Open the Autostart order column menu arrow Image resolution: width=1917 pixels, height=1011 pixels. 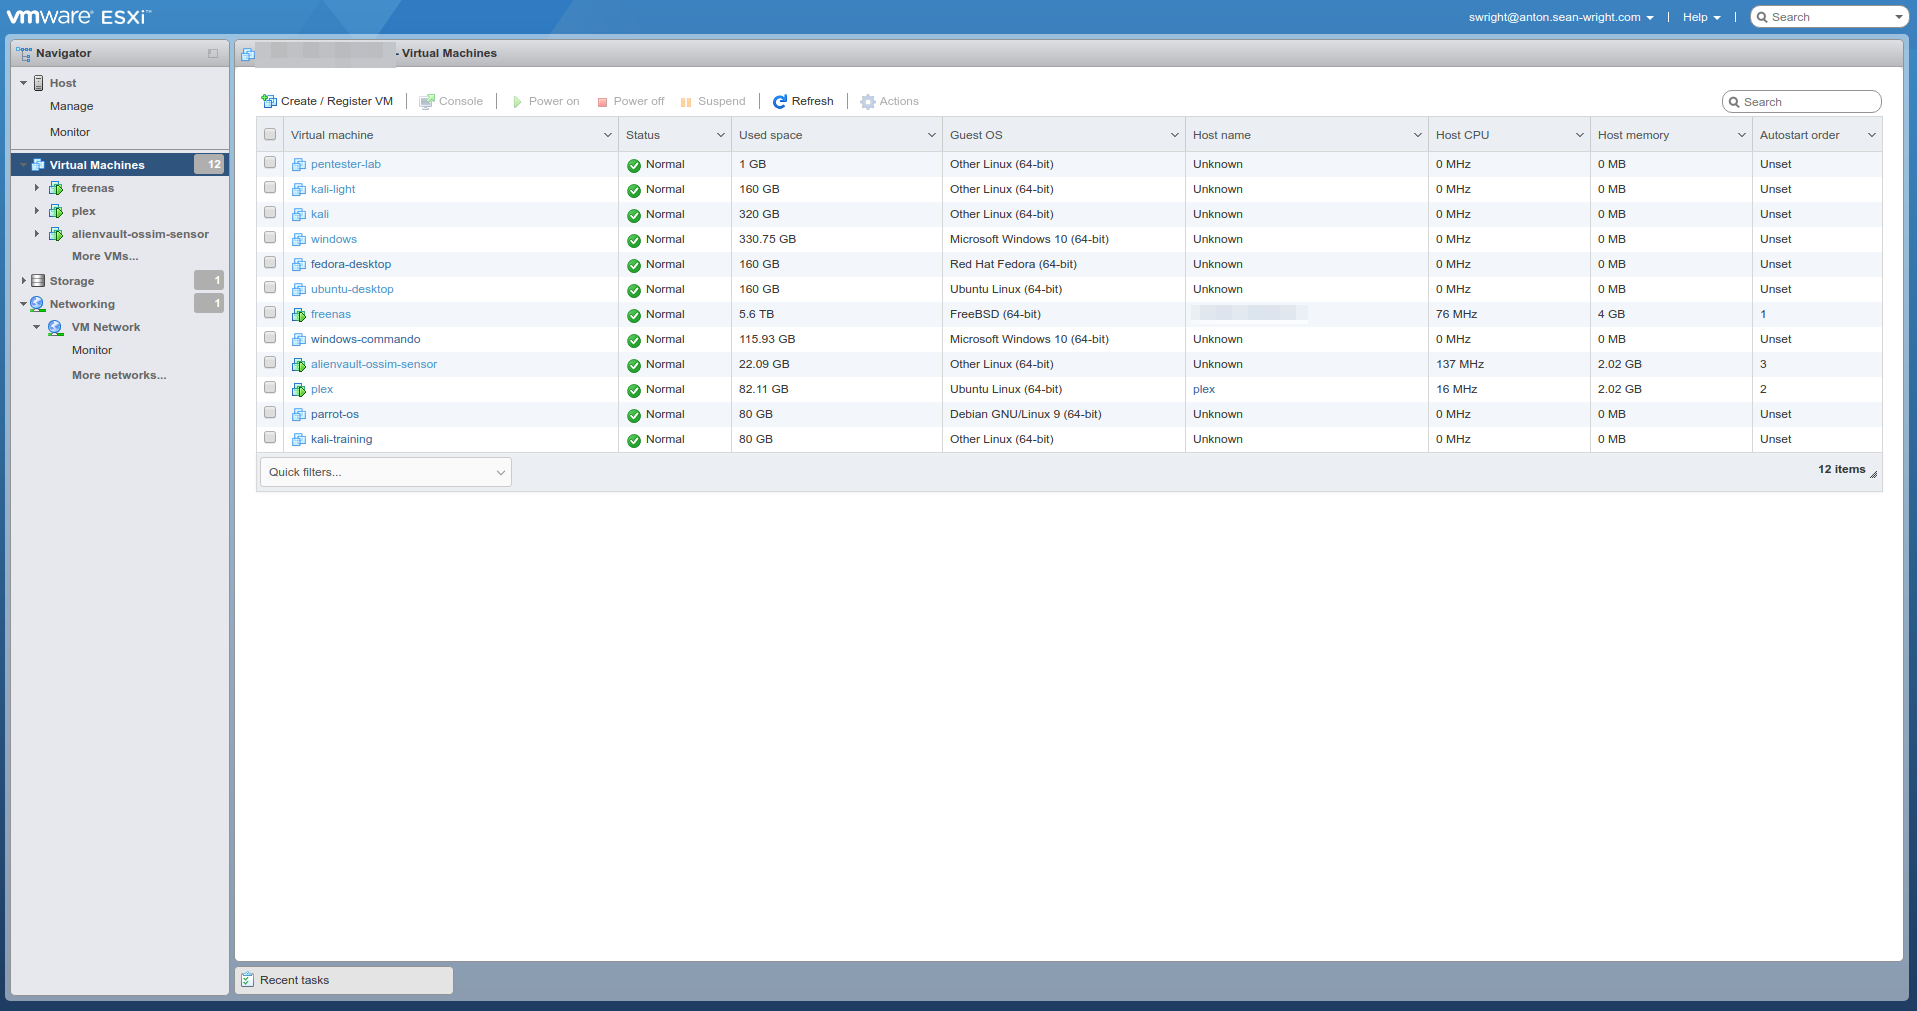tap(1871, 135)
